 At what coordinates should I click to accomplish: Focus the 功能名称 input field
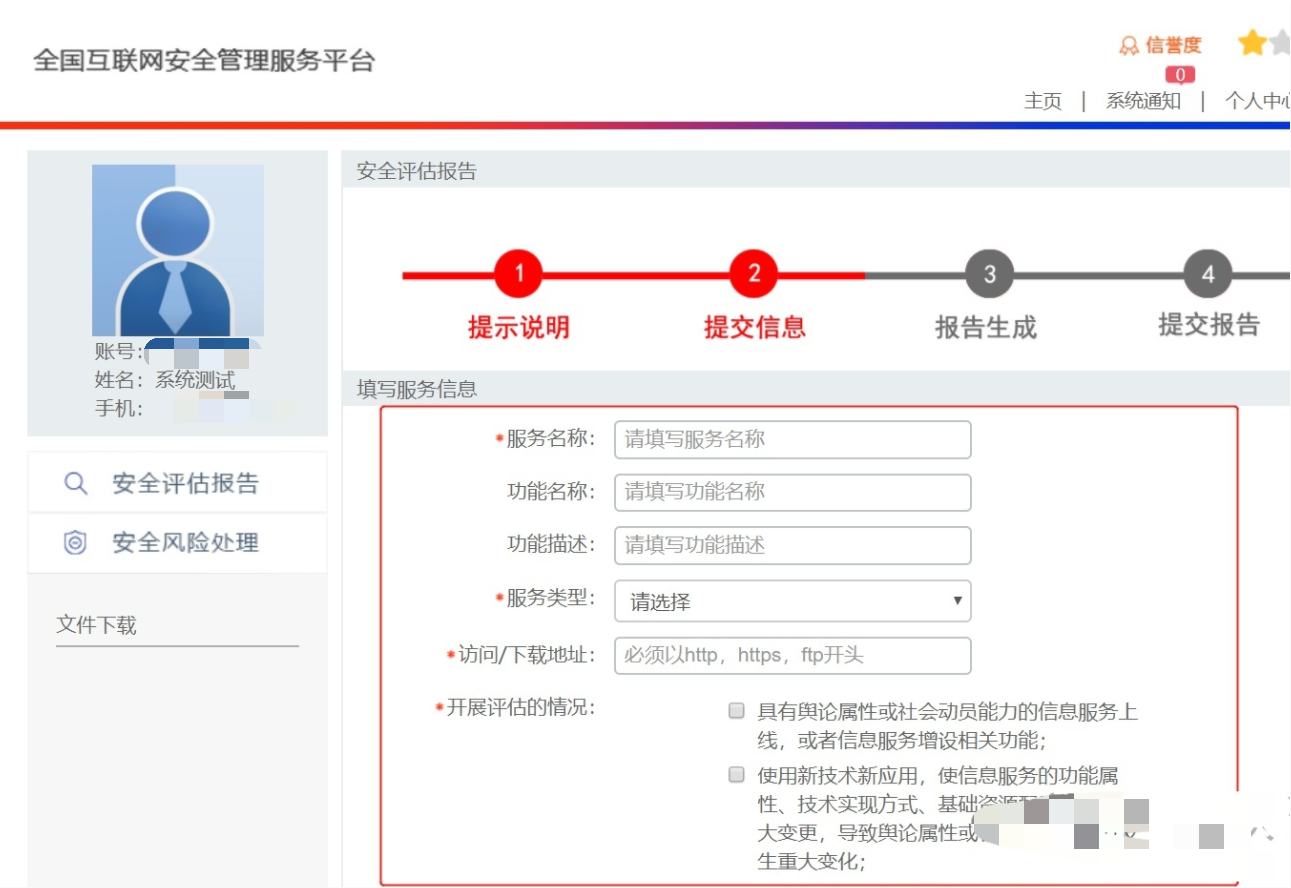pos(792,492)
